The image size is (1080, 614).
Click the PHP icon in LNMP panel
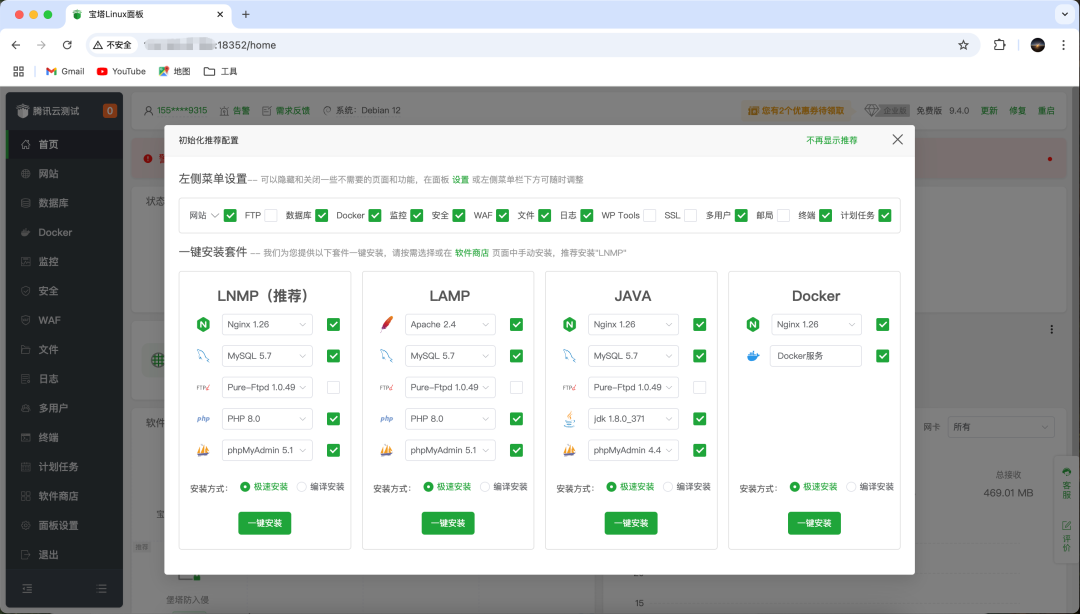203,419
